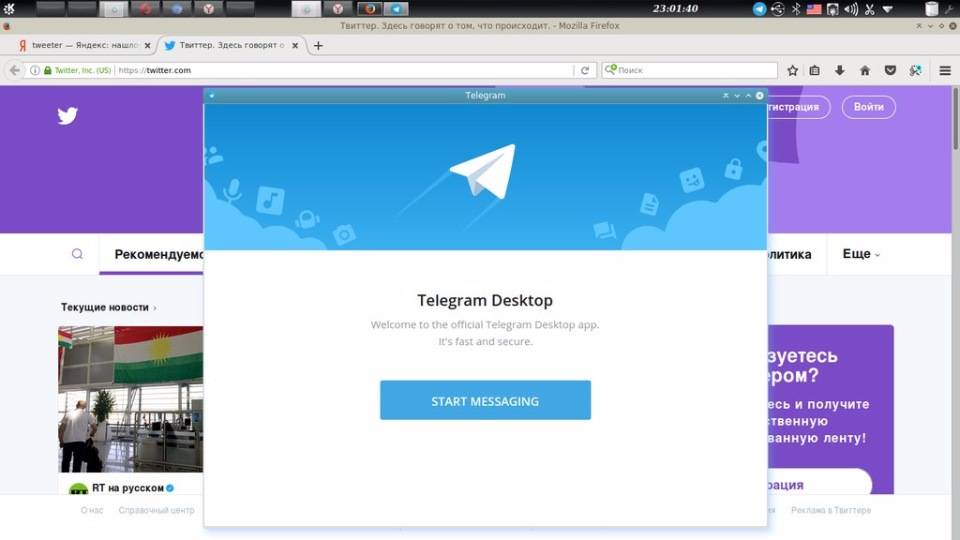Click the Войти login button on Twitter

(x=868, y=107)
